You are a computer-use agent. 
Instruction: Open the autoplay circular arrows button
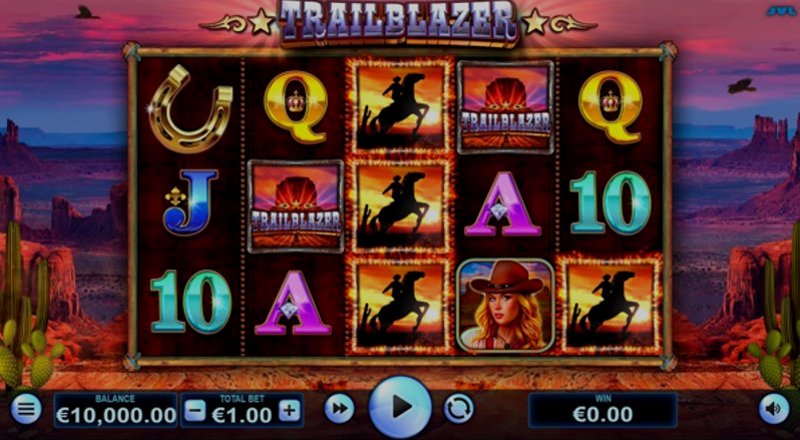458,409
